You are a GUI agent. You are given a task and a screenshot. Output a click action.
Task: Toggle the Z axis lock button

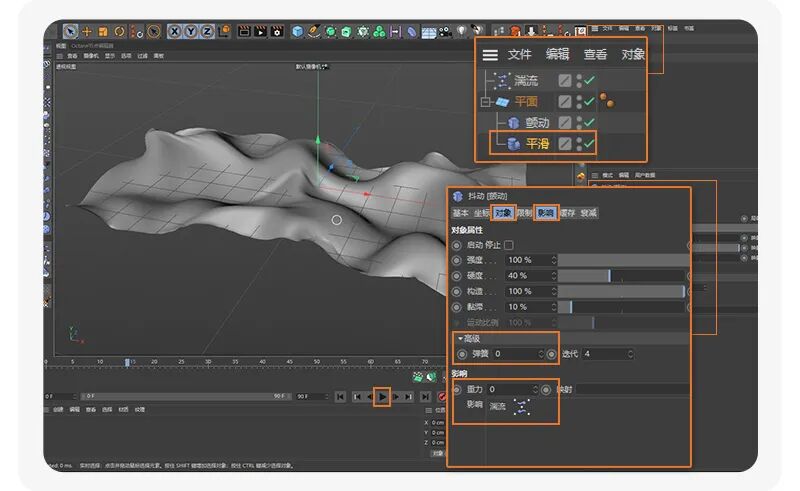tap(207, 32)
